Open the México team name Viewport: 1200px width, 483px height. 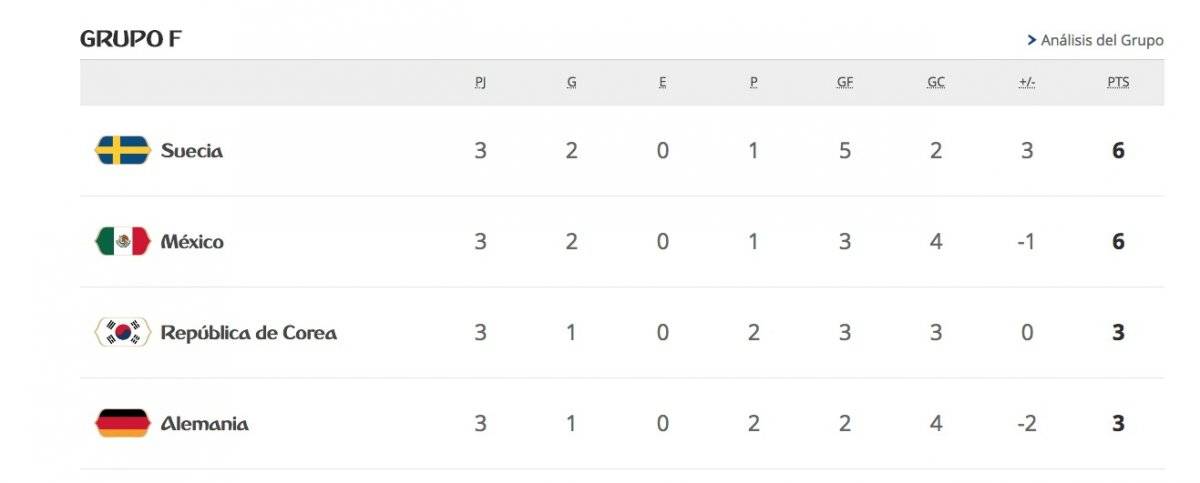pyautogui.click(x=192, y=242)
